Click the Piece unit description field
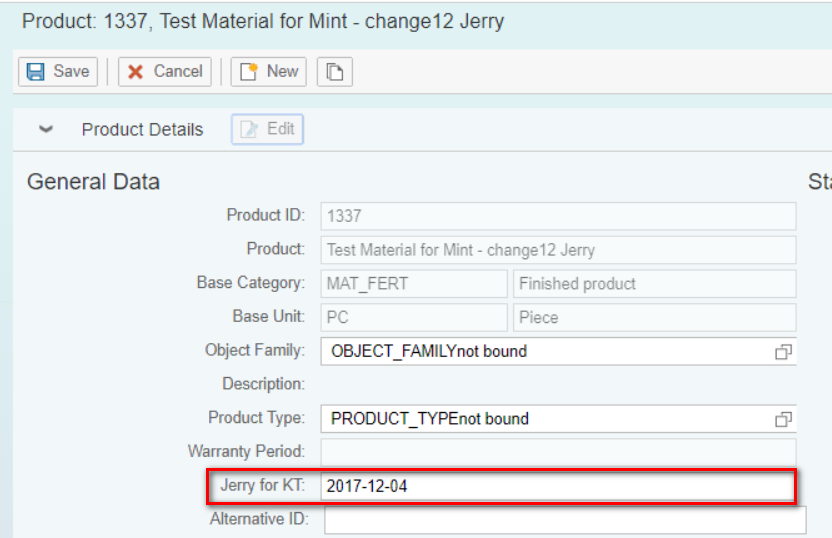This screenshot has height=538, width=832. click(x=654, y=318)
